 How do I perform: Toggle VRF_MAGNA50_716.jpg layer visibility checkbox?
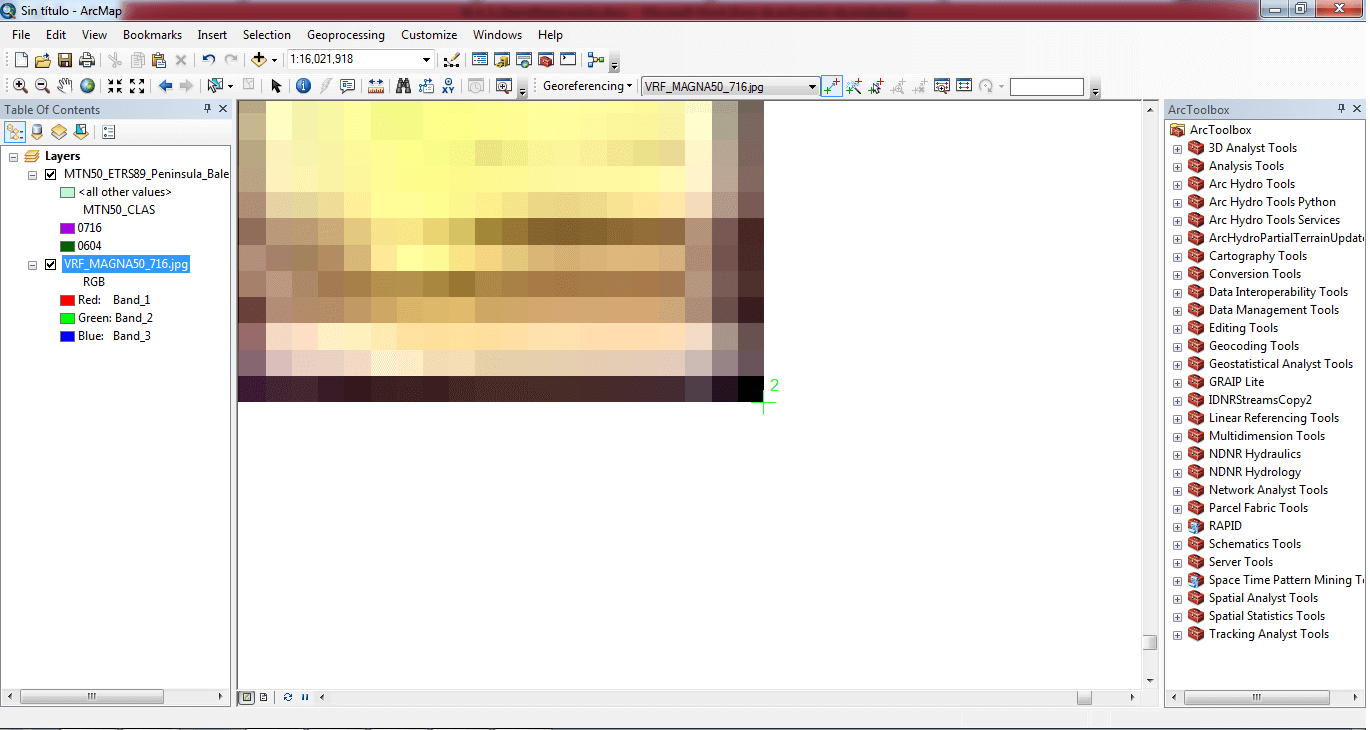[x=51, y=264]
